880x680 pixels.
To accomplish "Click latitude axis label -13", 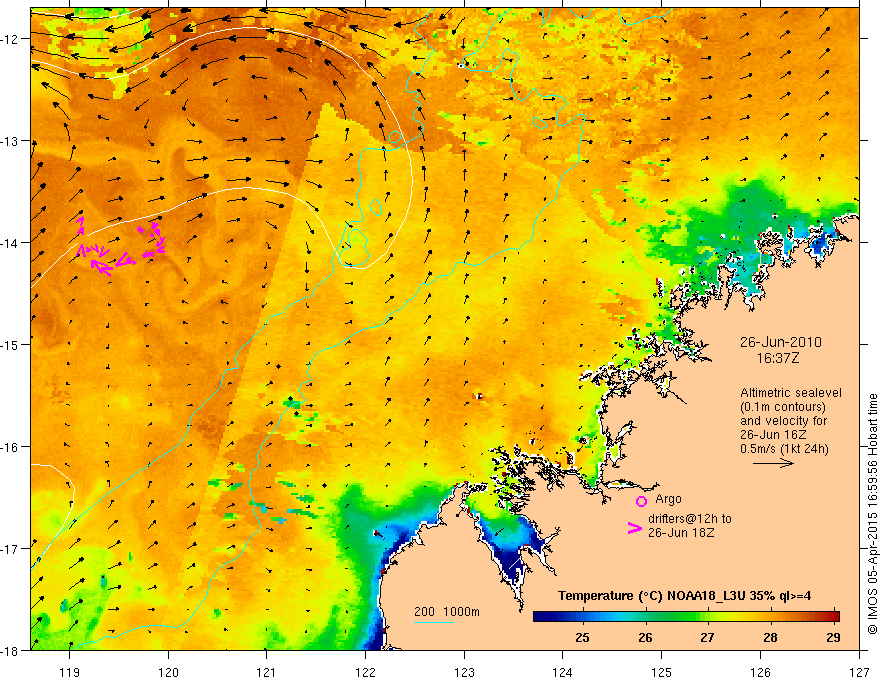I will click(10, 141).
